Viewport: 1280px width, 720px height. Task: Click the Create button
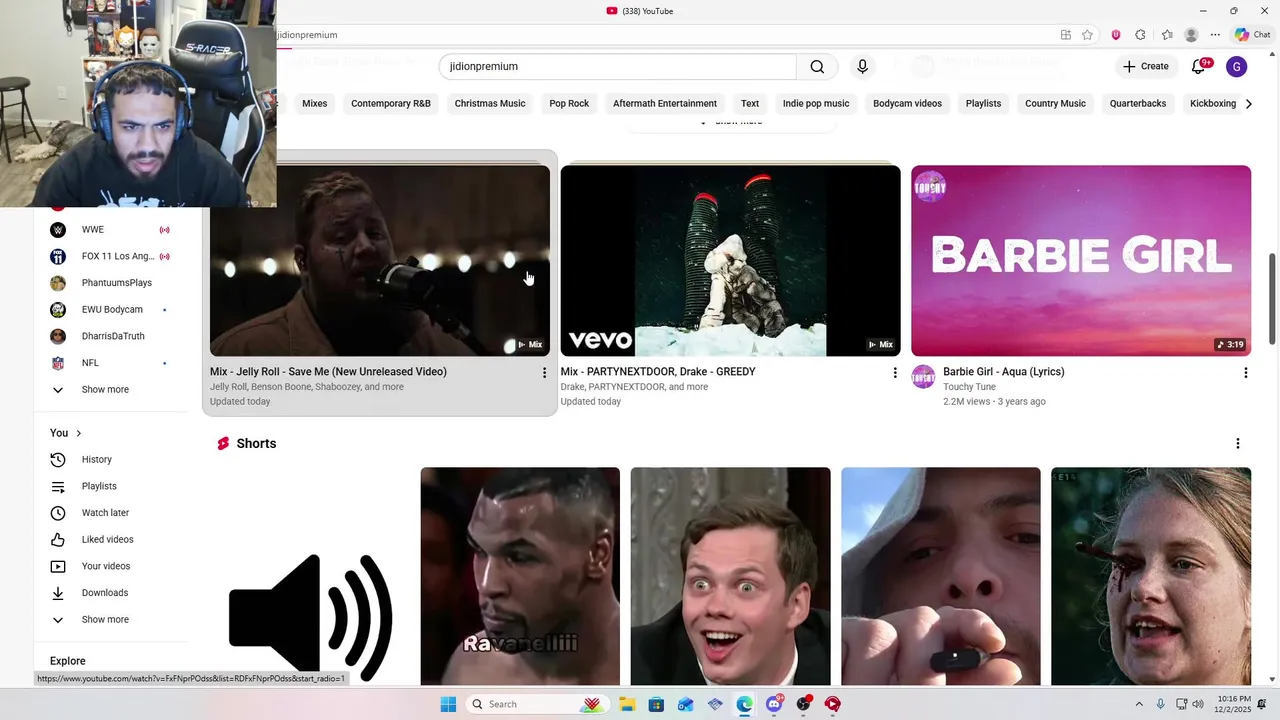click(x=1145, y=67)
